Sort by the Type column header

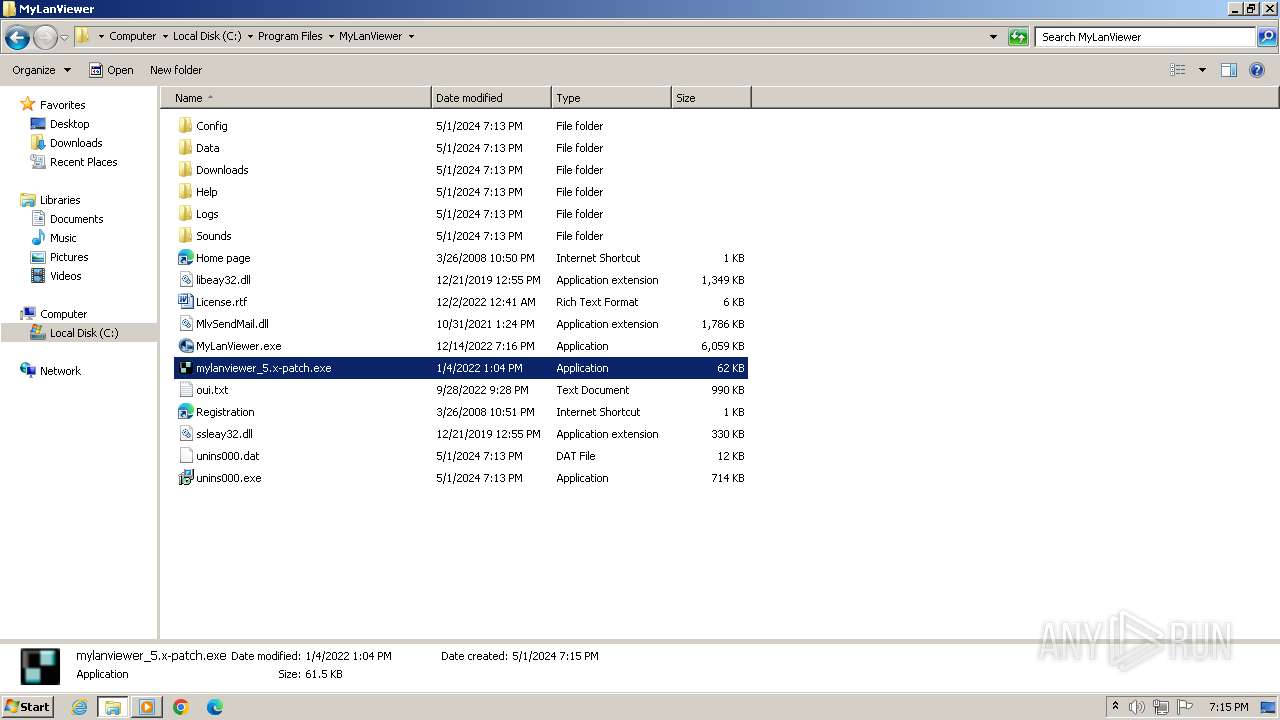611,98
